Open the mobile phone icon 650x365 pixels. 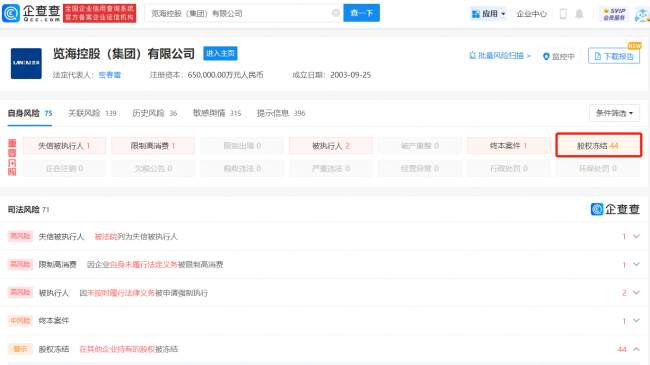pyautogui.click(x=563, y=14)
